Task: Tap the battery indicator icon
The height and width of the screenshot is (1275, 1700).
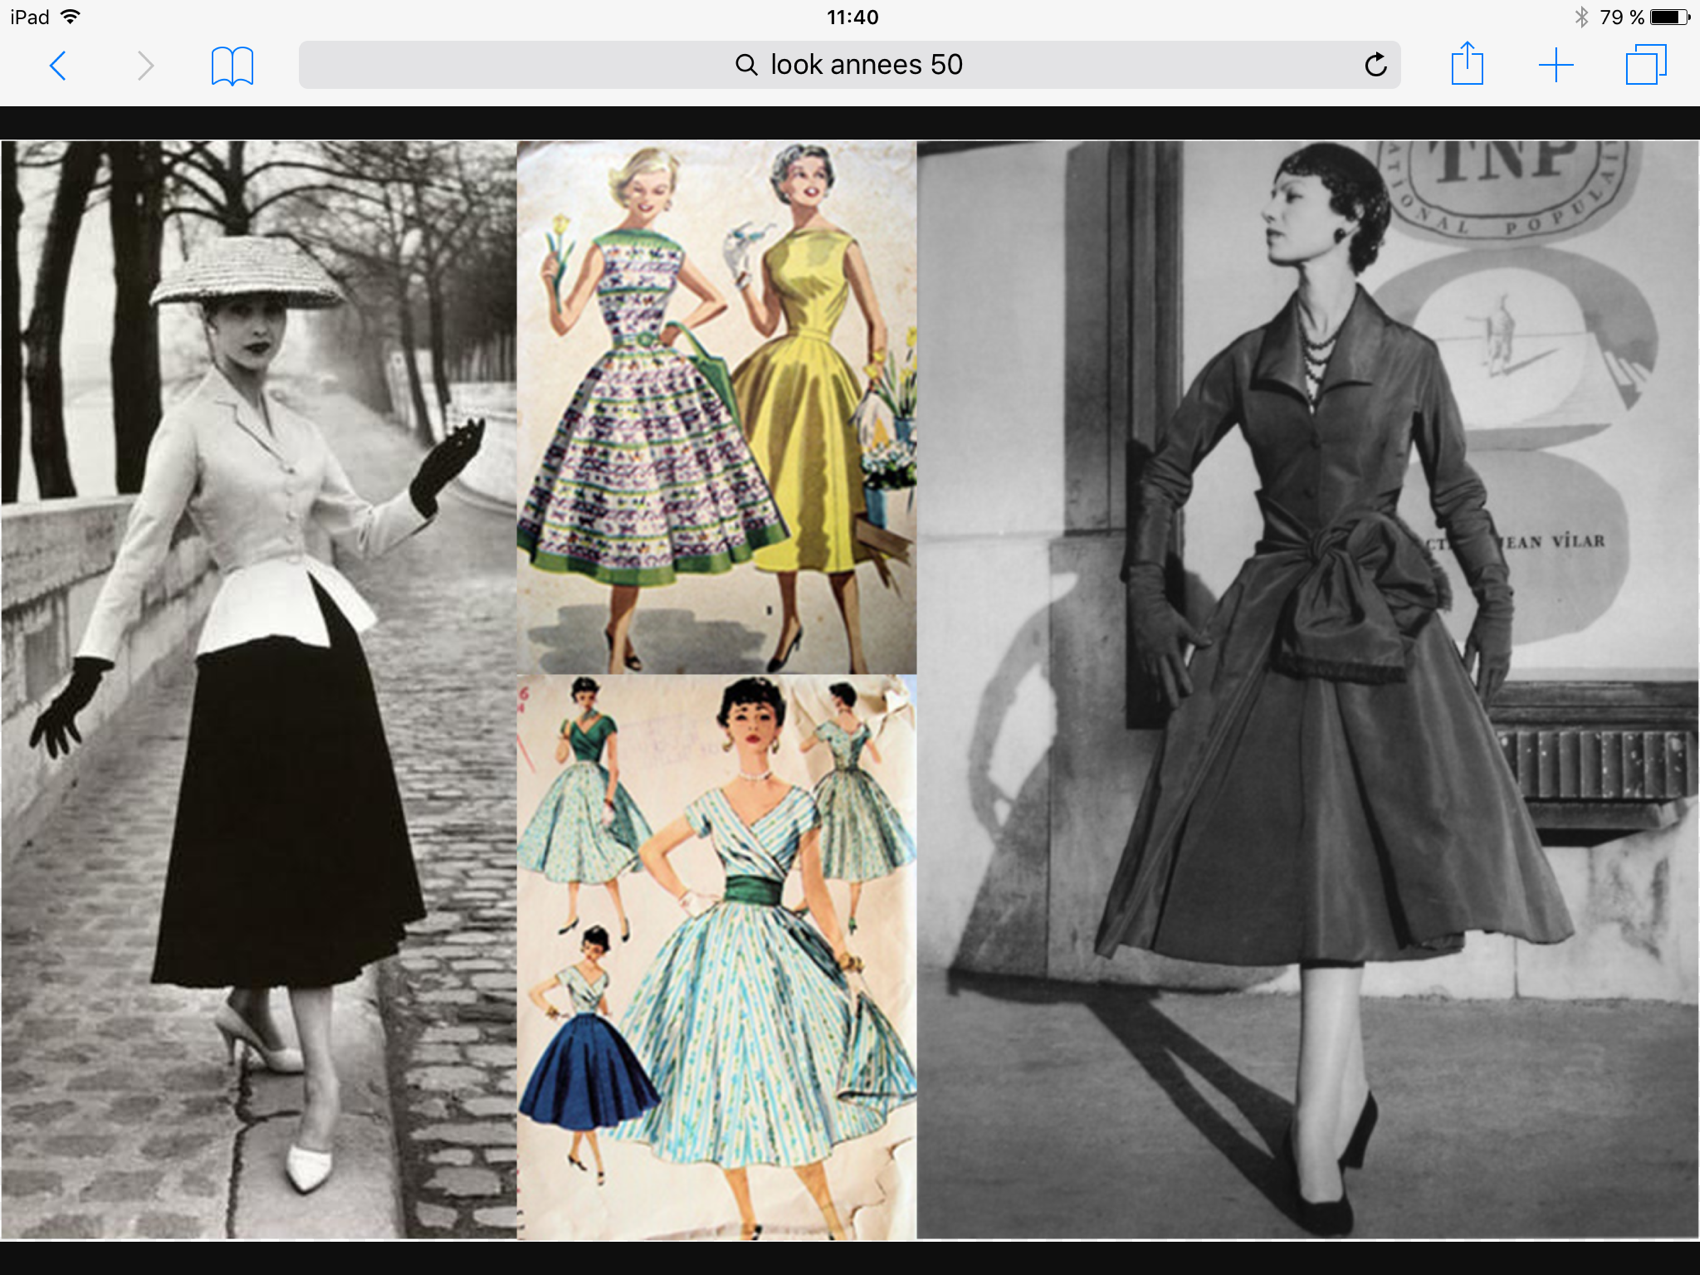Action: coord(1669,17)
